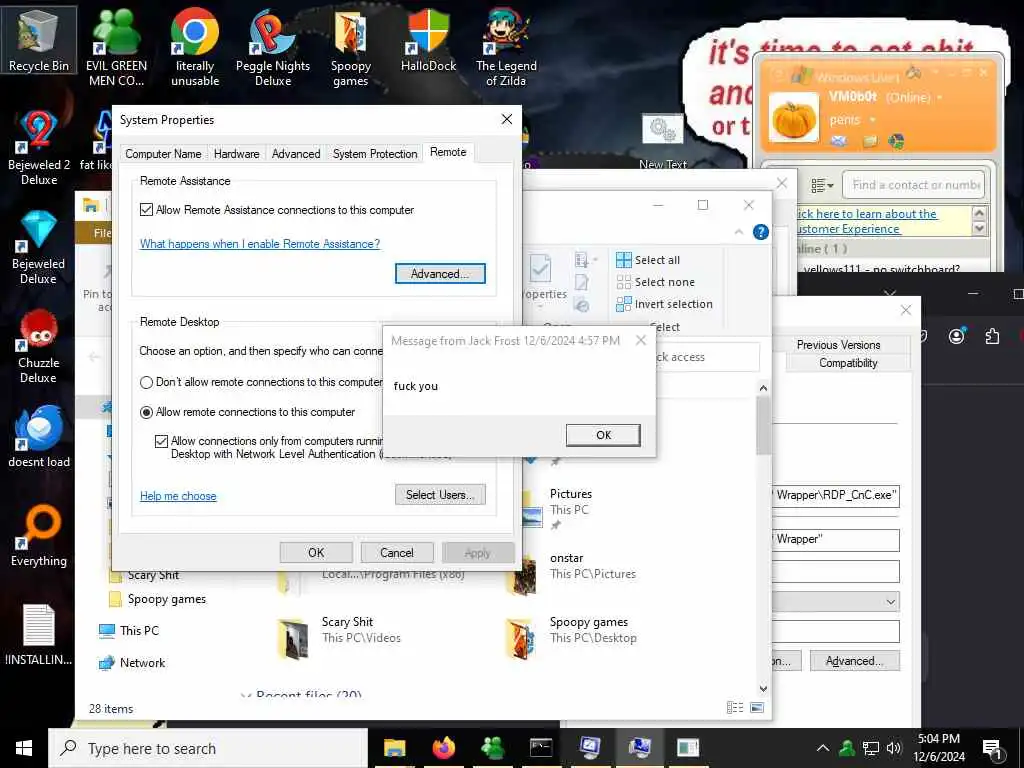
Task: Open Thunderbird 'doesnt load' shortcut
Action: [39, 436]
